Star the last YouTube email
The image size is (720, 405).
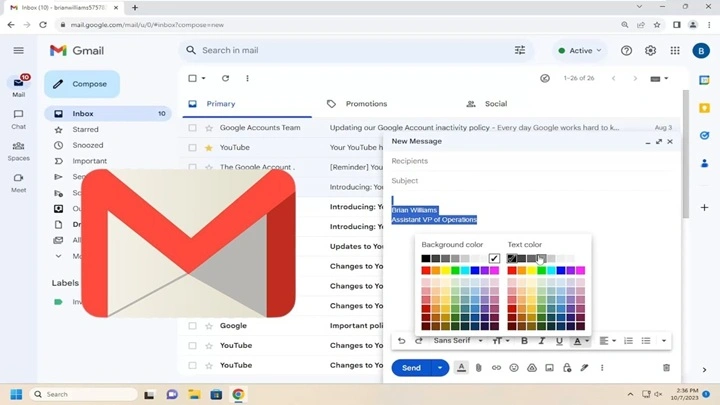209,366
